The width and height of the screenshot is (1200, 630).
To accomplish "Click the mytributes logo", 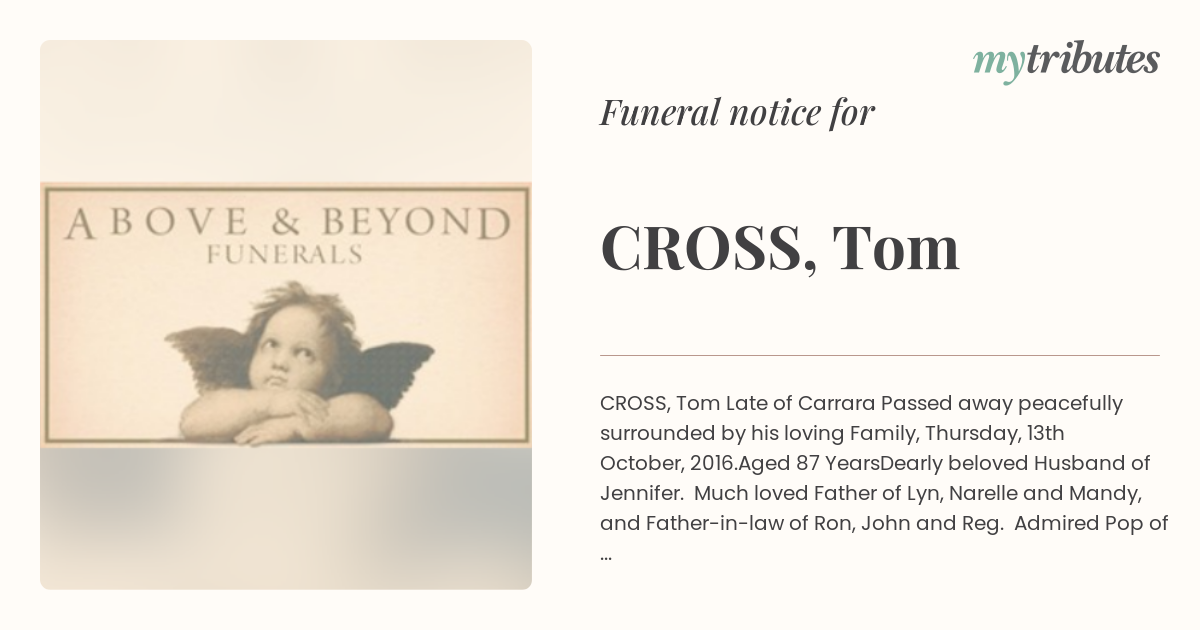I will [x=1066, y=62].
